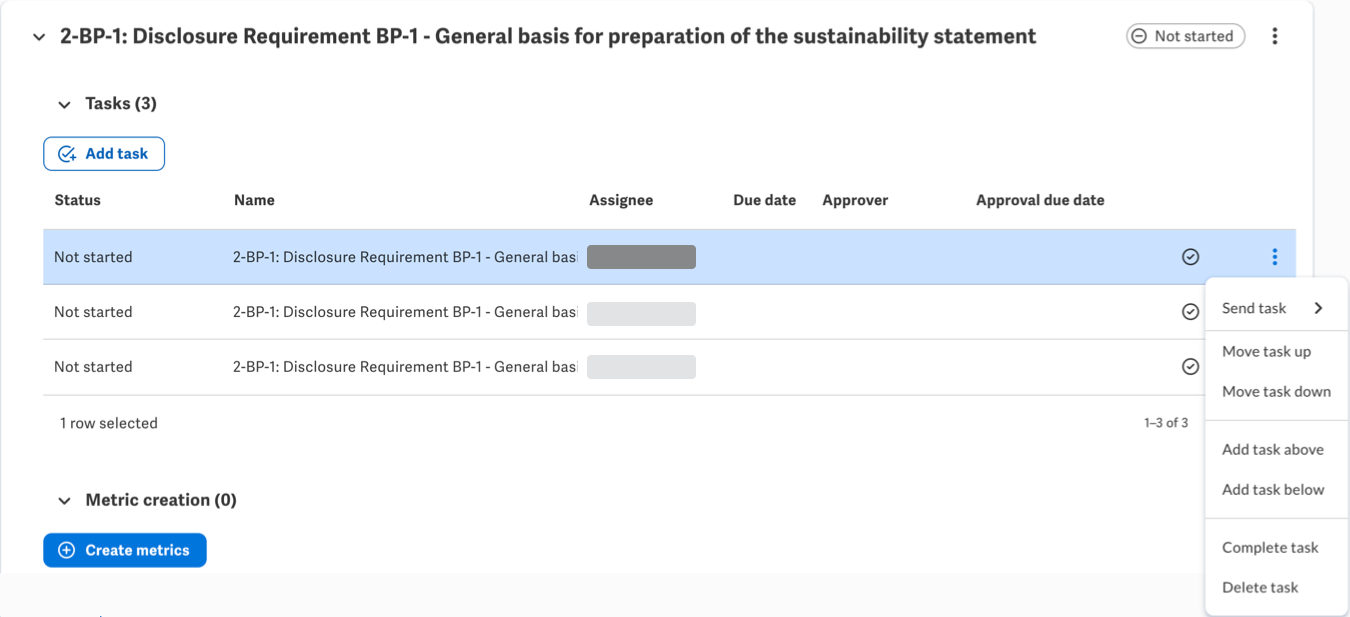Select the second Not started task row
Screen dimensions: 1350x617
400,311
